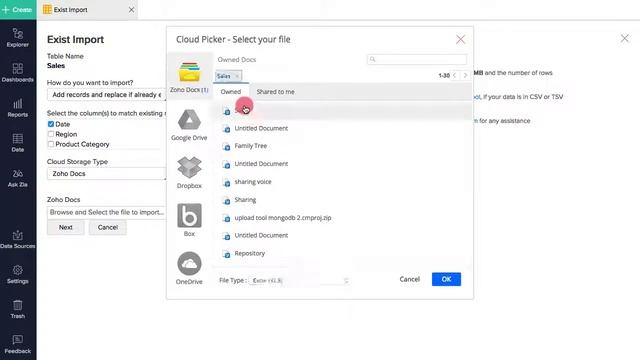Viewport: 640px width, 360px height.
Task: Open the How do you want to import dropdown
Action: 107,95
